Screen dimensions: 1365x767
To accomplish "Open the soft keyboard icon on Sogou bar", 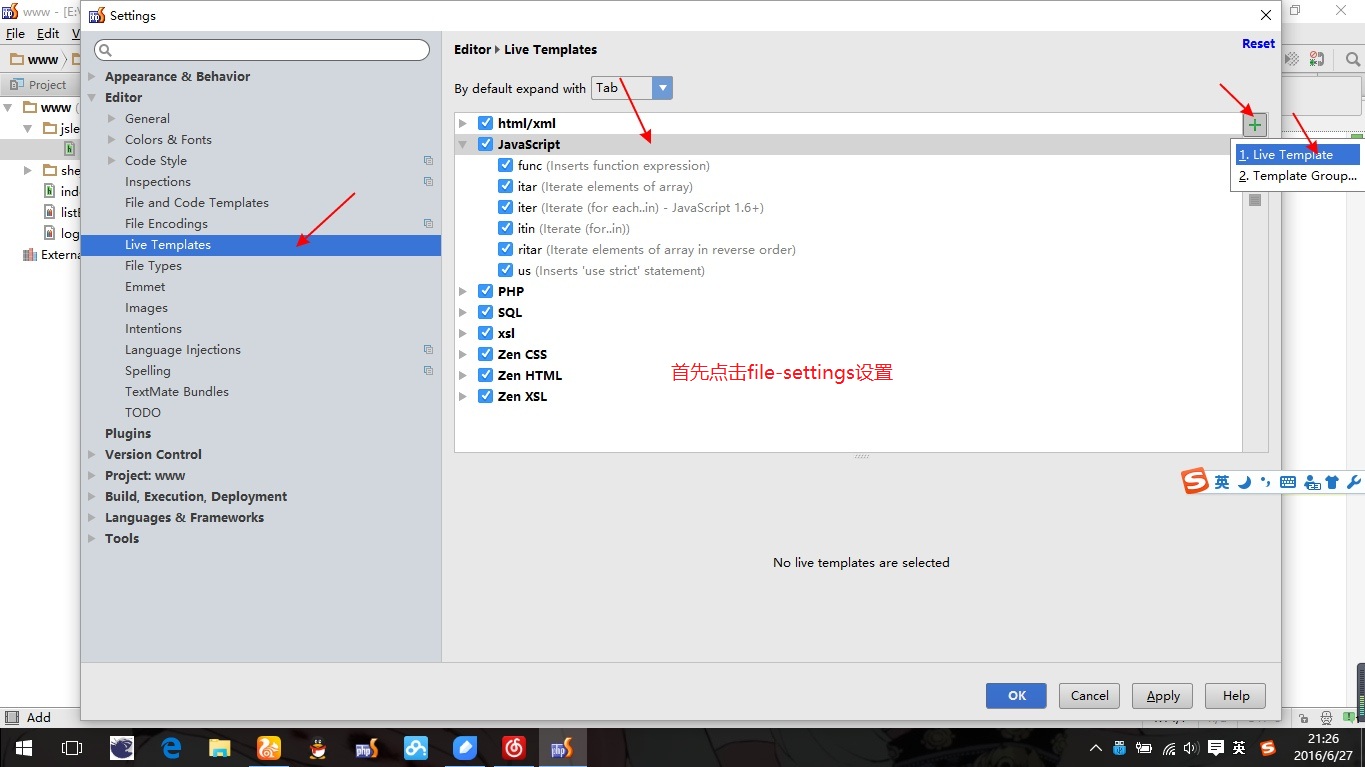I will pyautogui.click(x=1288, y=482).
